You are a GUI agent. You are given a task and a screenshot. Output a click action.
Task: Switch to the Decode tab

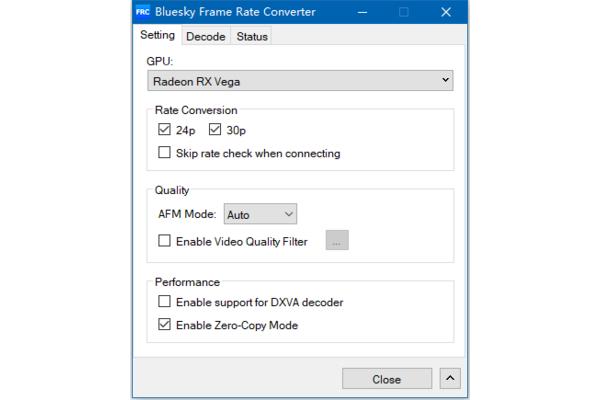[x=206, y=36]
